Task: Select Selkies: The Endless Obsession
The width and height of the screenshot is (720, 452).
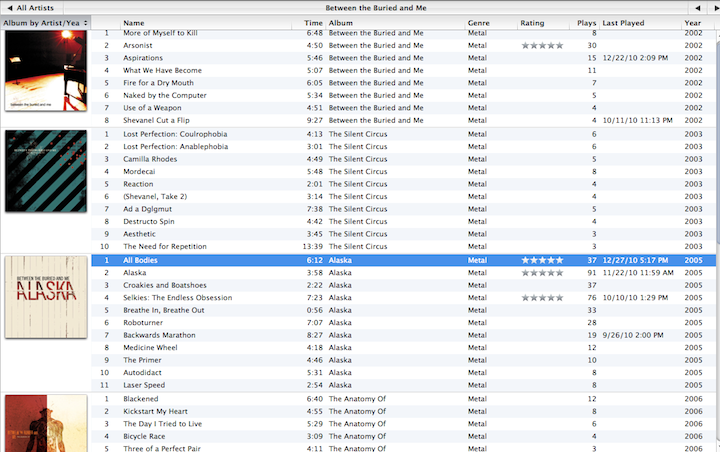Action: click(177, 298)
